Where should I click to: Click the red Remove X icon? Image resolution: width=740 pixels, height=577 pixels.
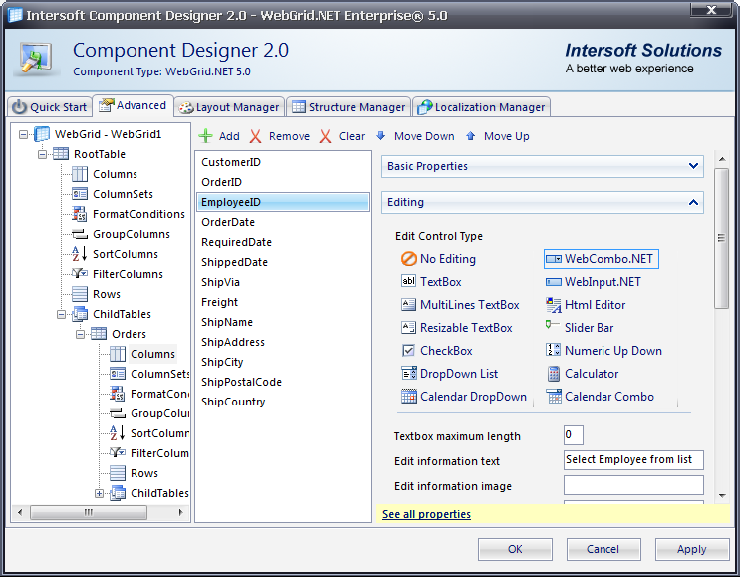(x=255, y=136)
